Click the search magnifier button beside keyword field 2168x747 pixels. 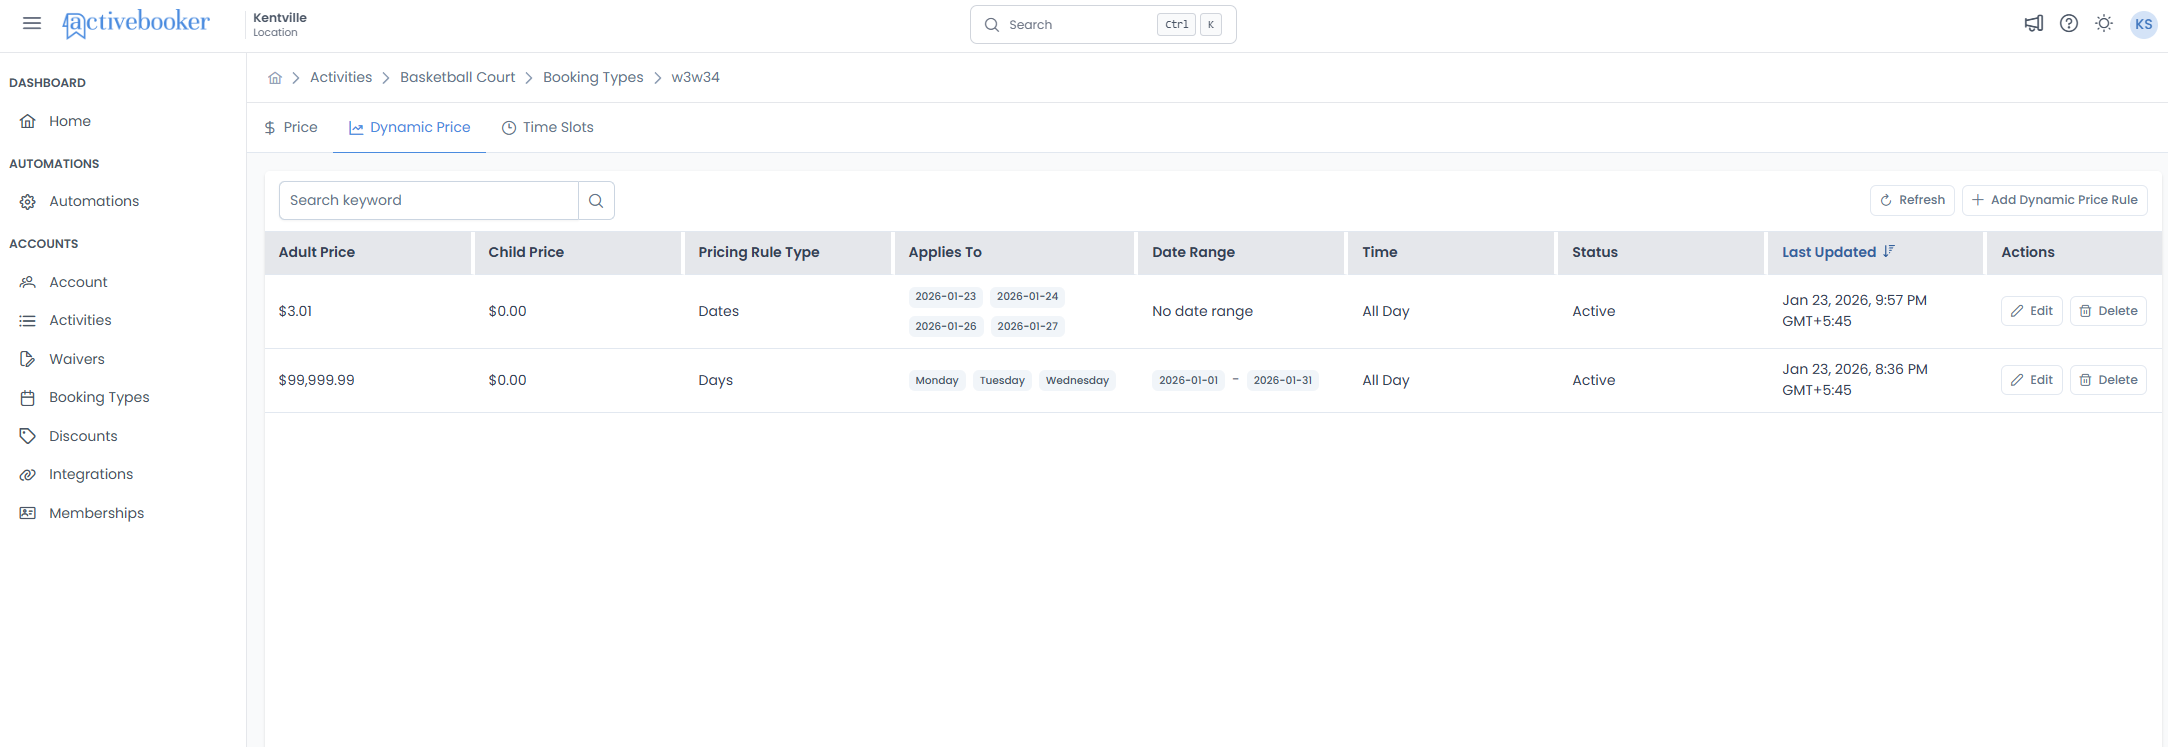(596, 200)
